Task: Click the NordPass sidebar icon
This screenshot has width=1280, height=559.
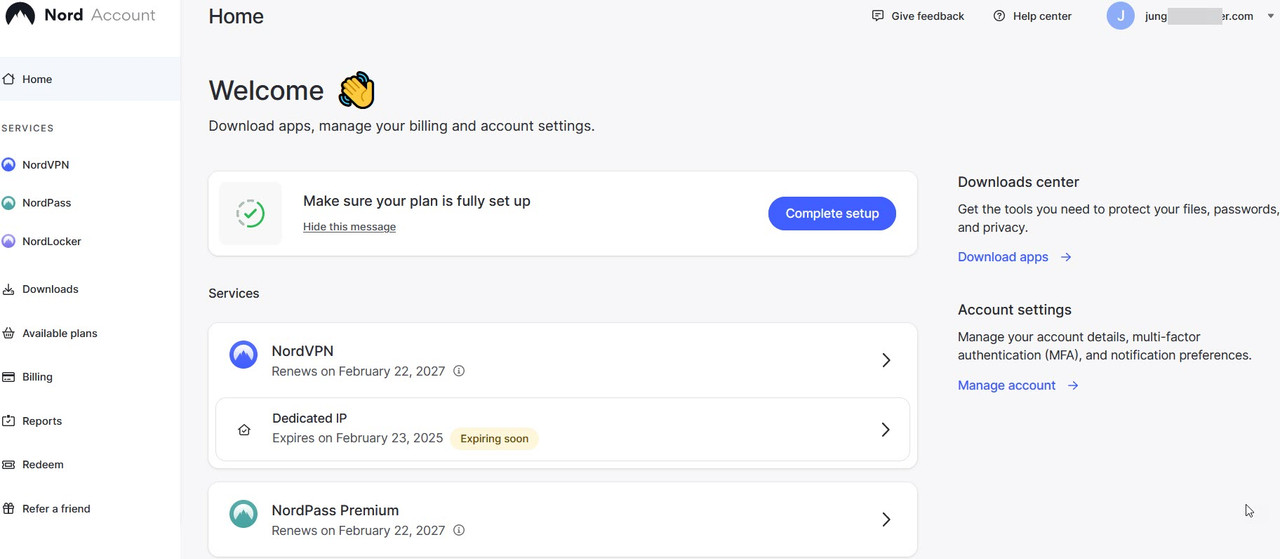Action: click(9, 203)
